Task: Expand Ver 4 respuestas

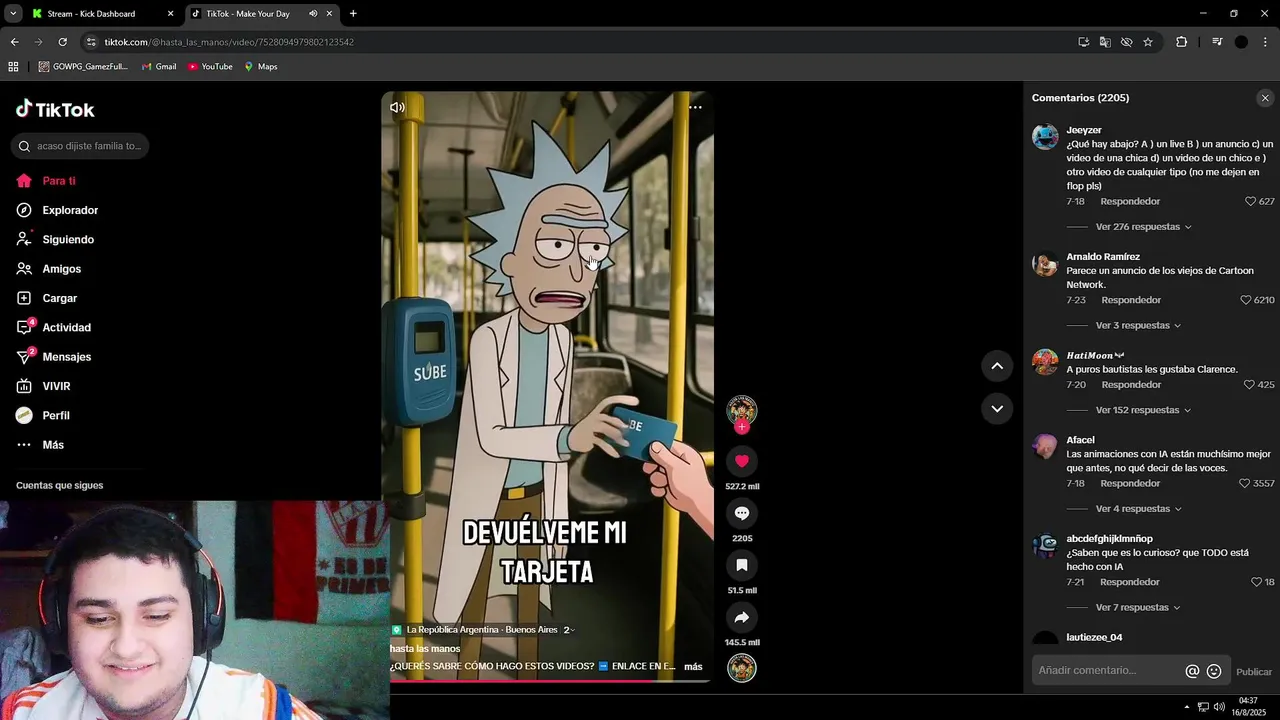Action: tap(1138, 509)
